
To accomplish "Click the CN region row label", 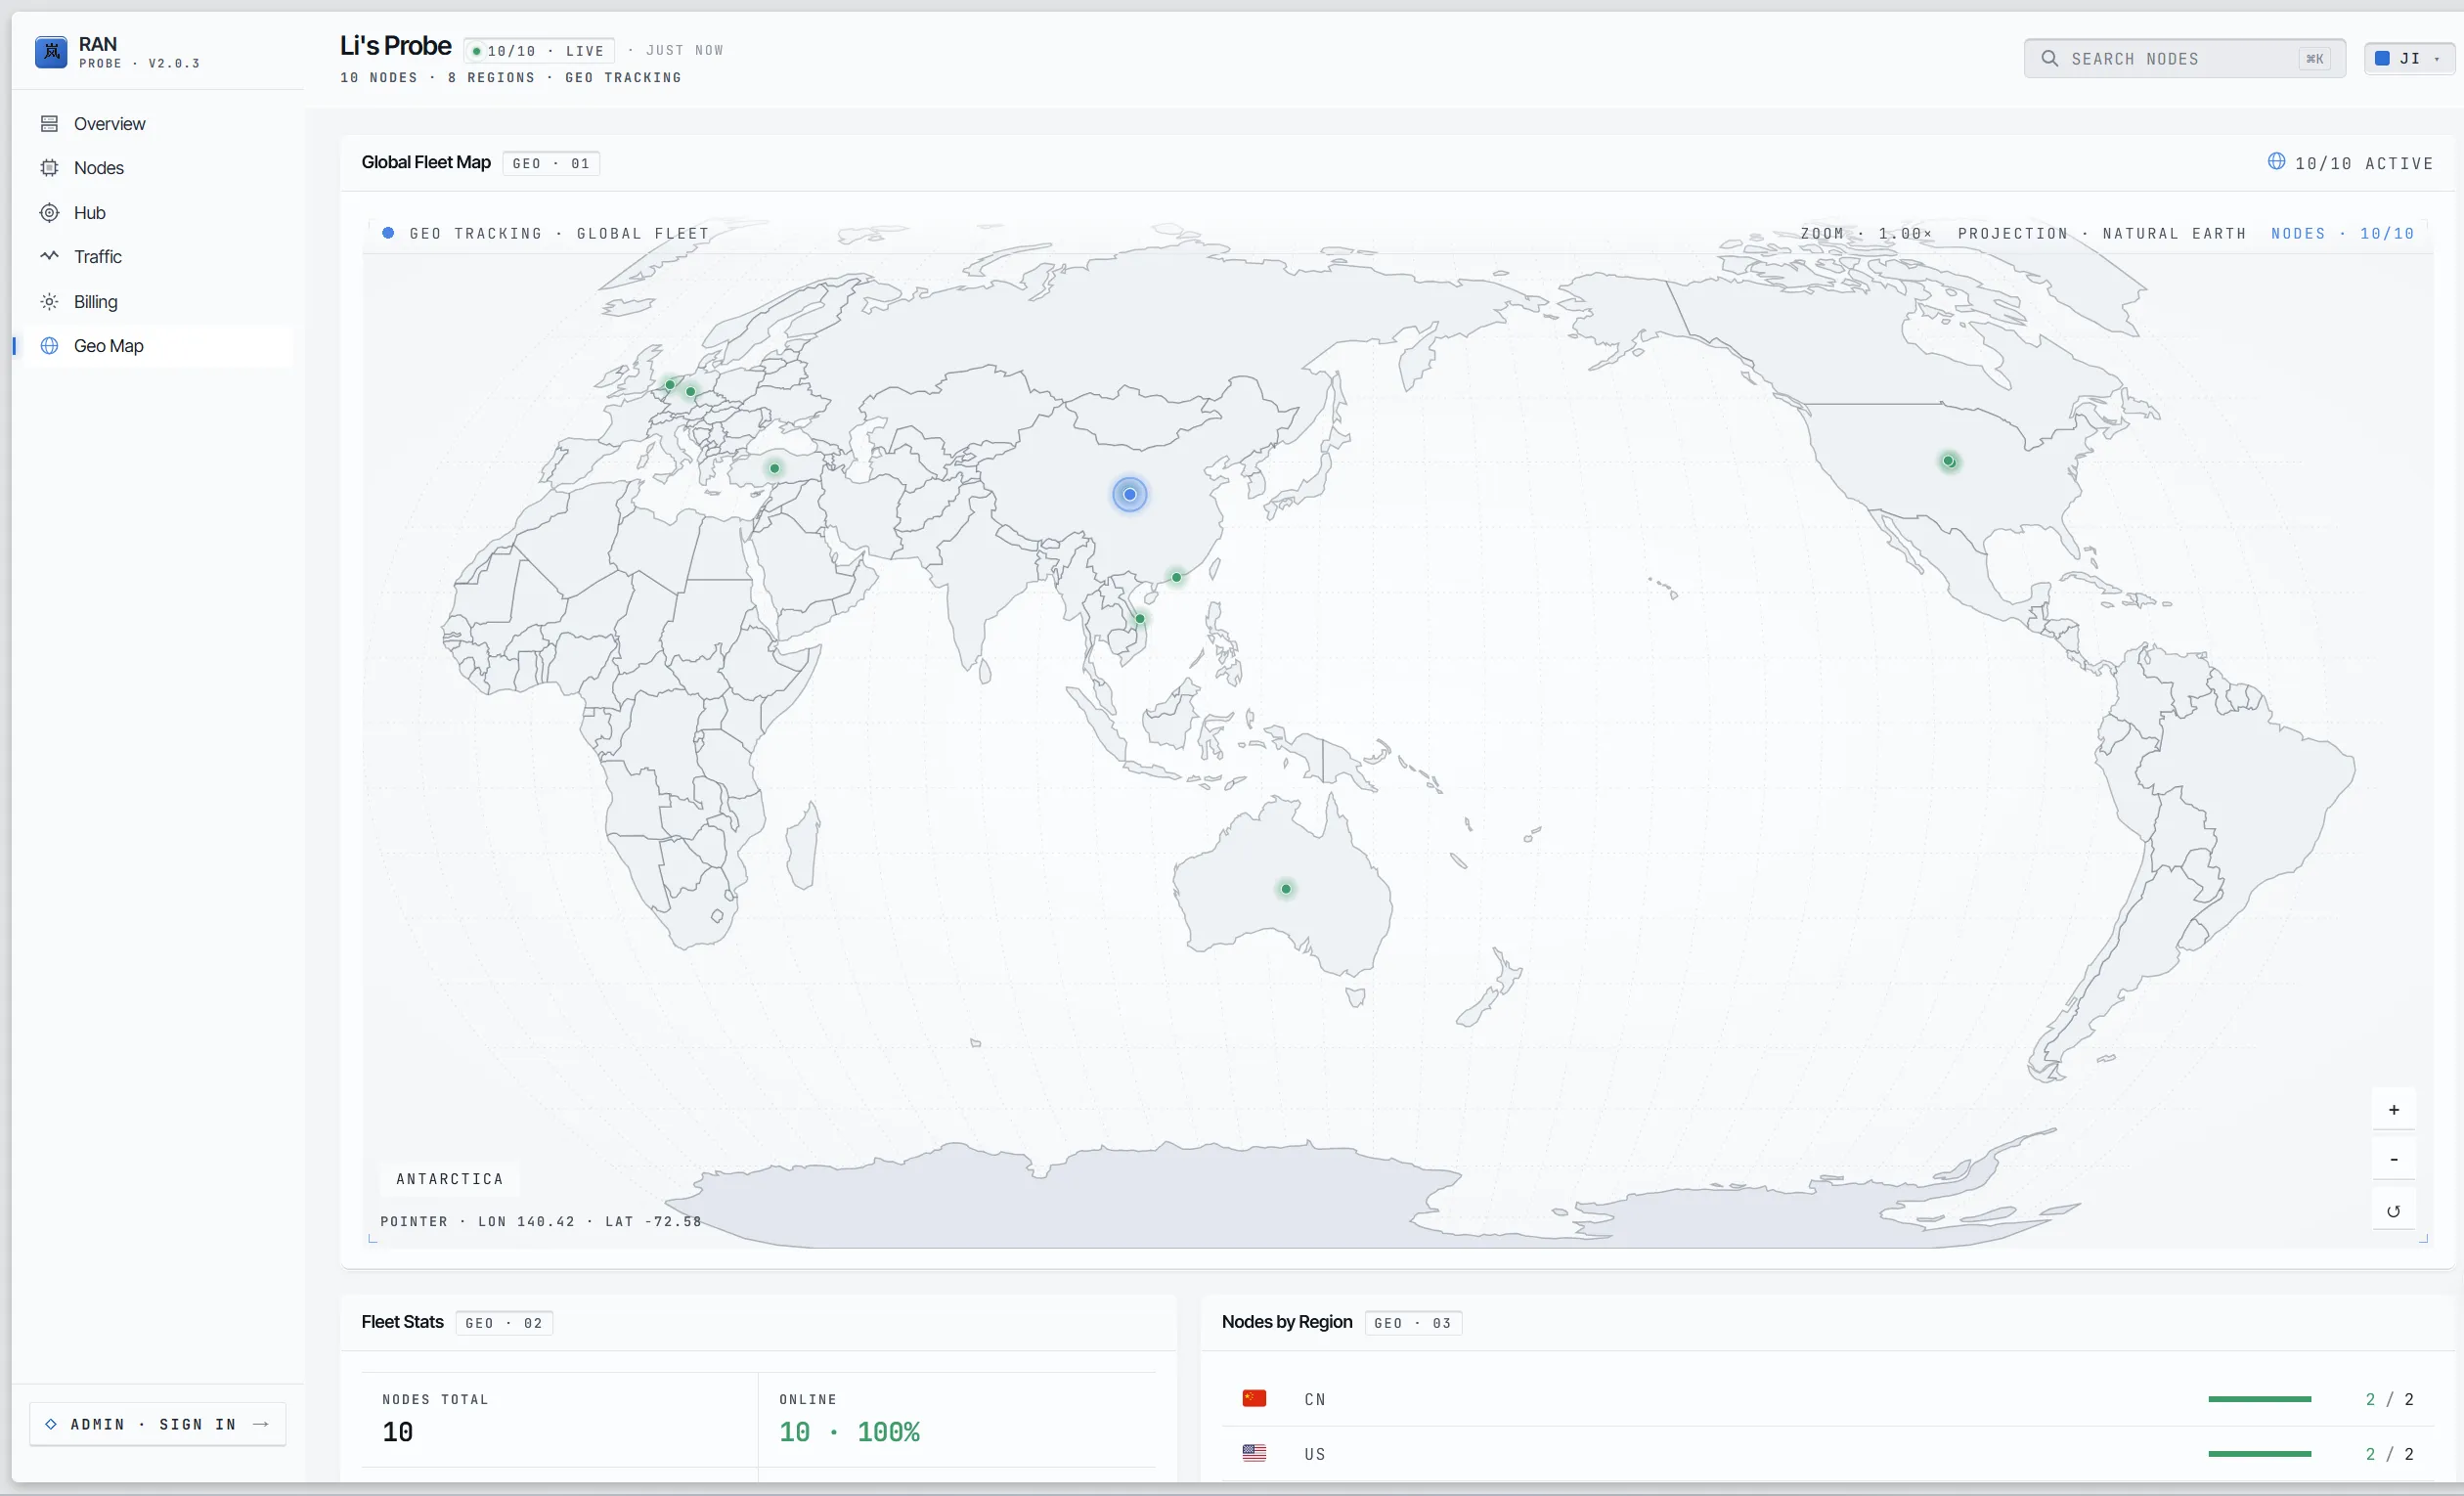I will point(1315,1400).
